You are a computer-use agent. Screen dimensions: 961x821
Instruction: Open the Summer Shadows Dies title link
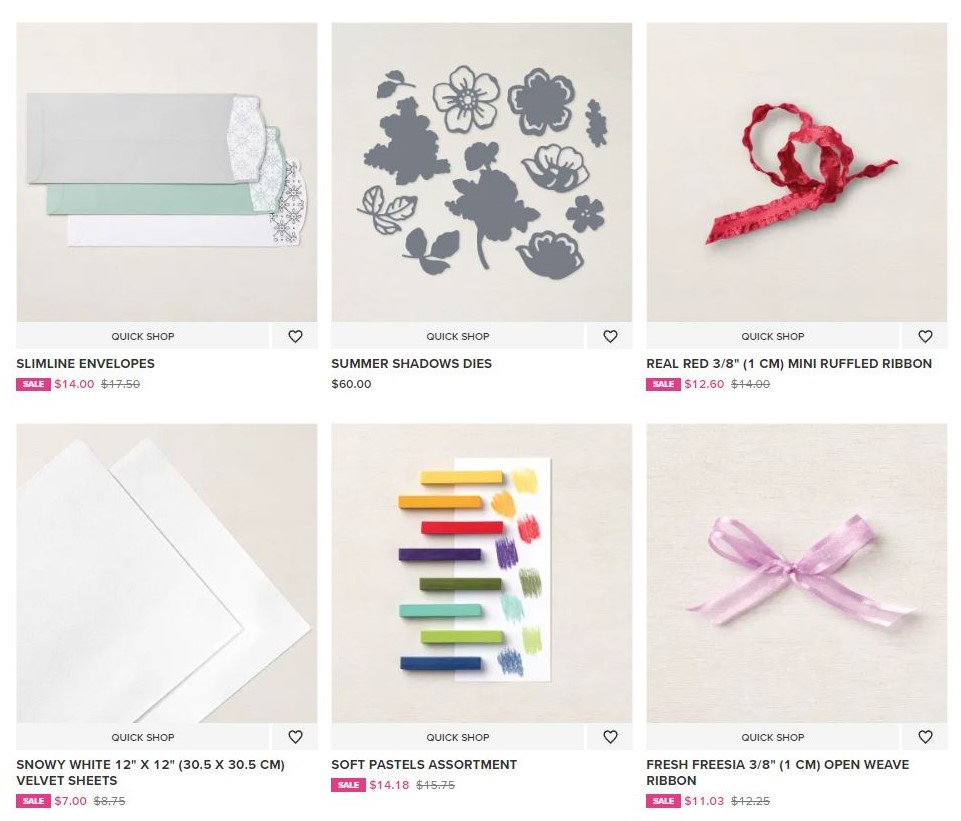tap(411, 363)
